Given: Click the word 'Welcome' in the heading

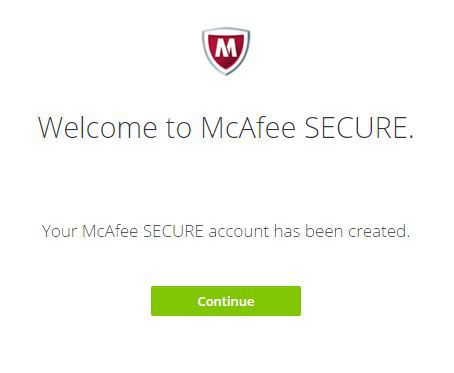Looking at the screenshot, I should tap(97, 127).
